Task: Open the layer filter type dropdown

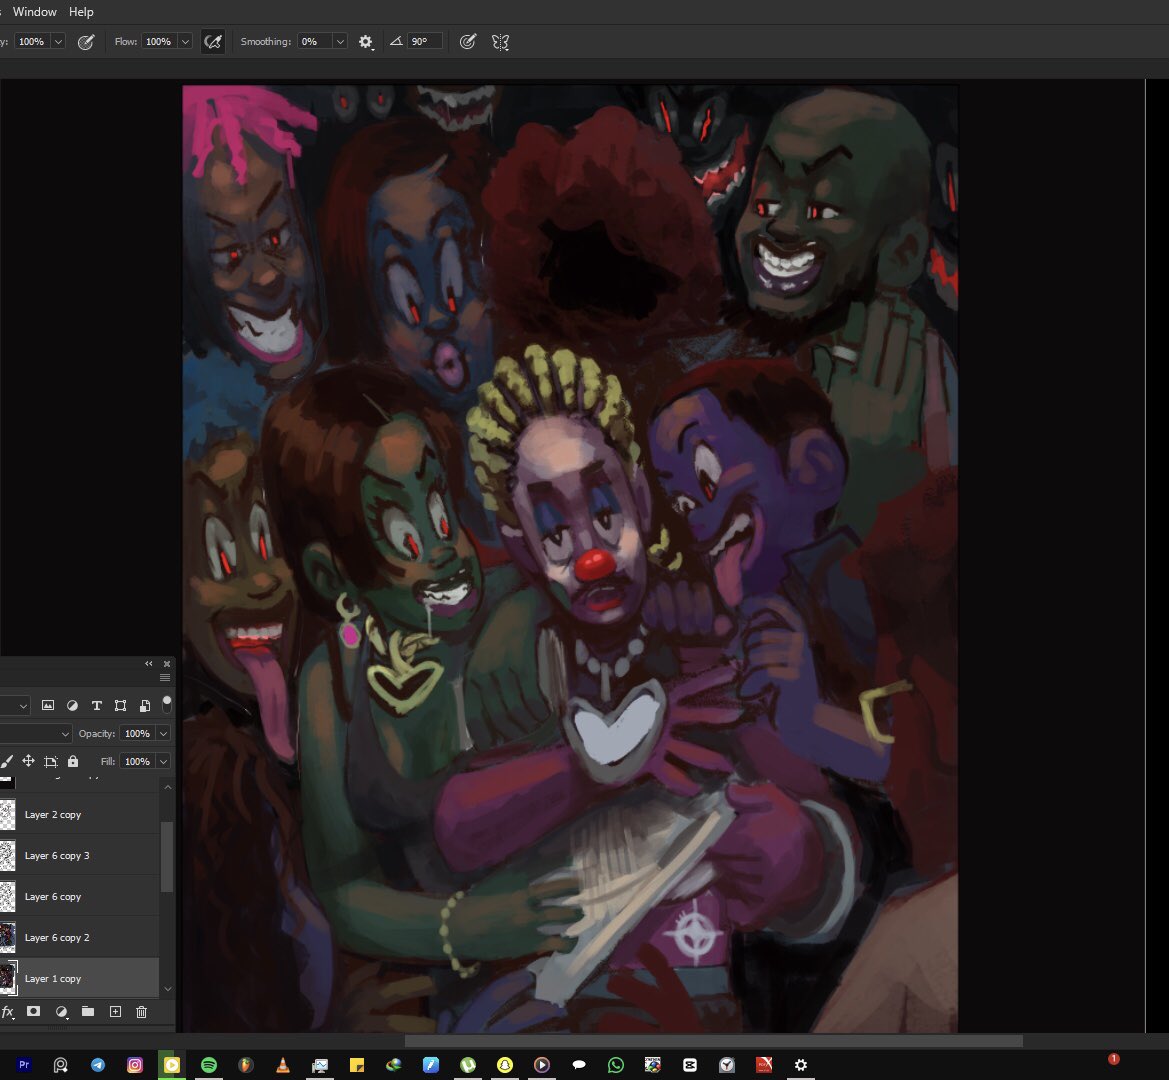Action: pyautogui.click(x=15, y=705)
